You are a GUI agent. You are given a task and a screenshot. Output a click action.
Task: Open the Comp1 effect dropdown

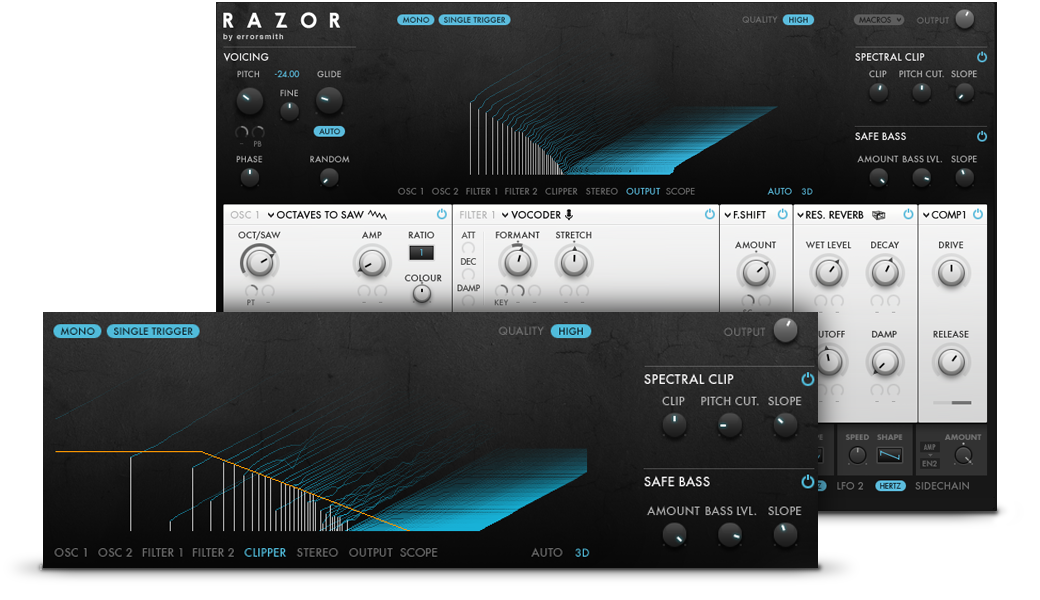tap(944, 215)
